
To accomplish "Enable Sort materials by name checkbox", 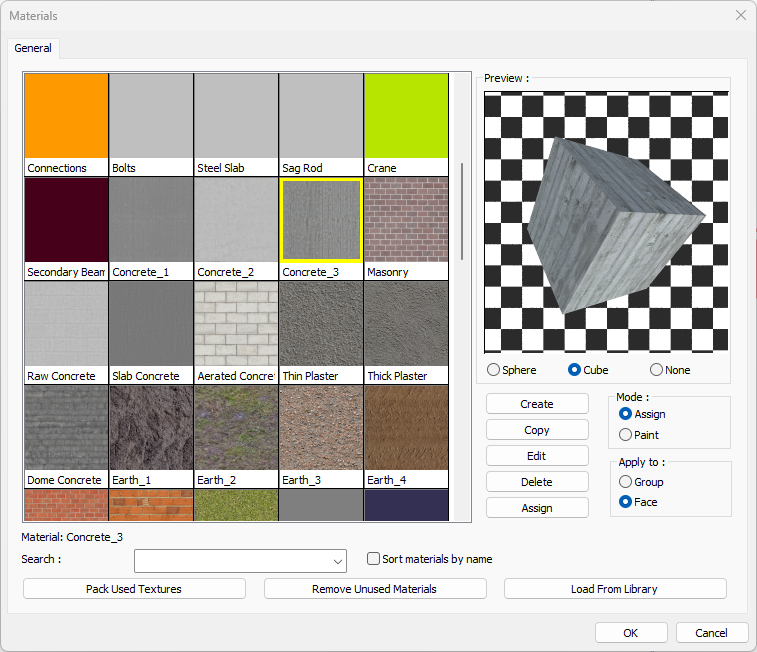I will click(374, 559).
